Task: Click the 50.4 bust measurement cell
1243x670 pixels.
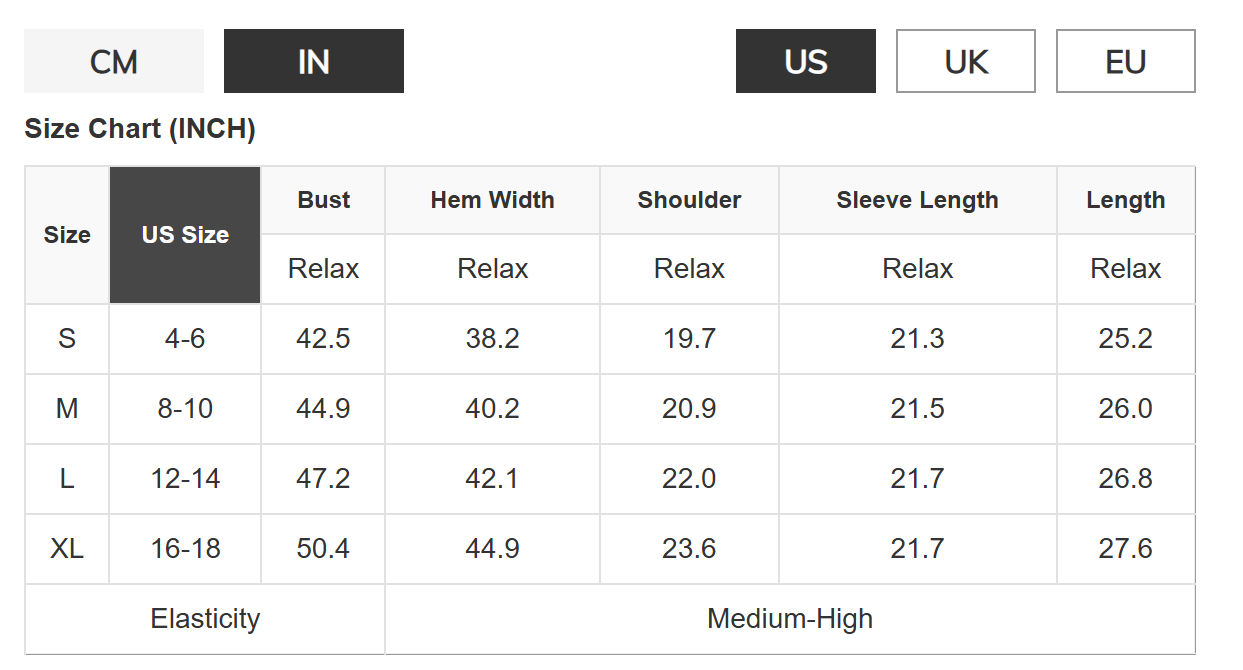Action: click(x=323, y=549)
